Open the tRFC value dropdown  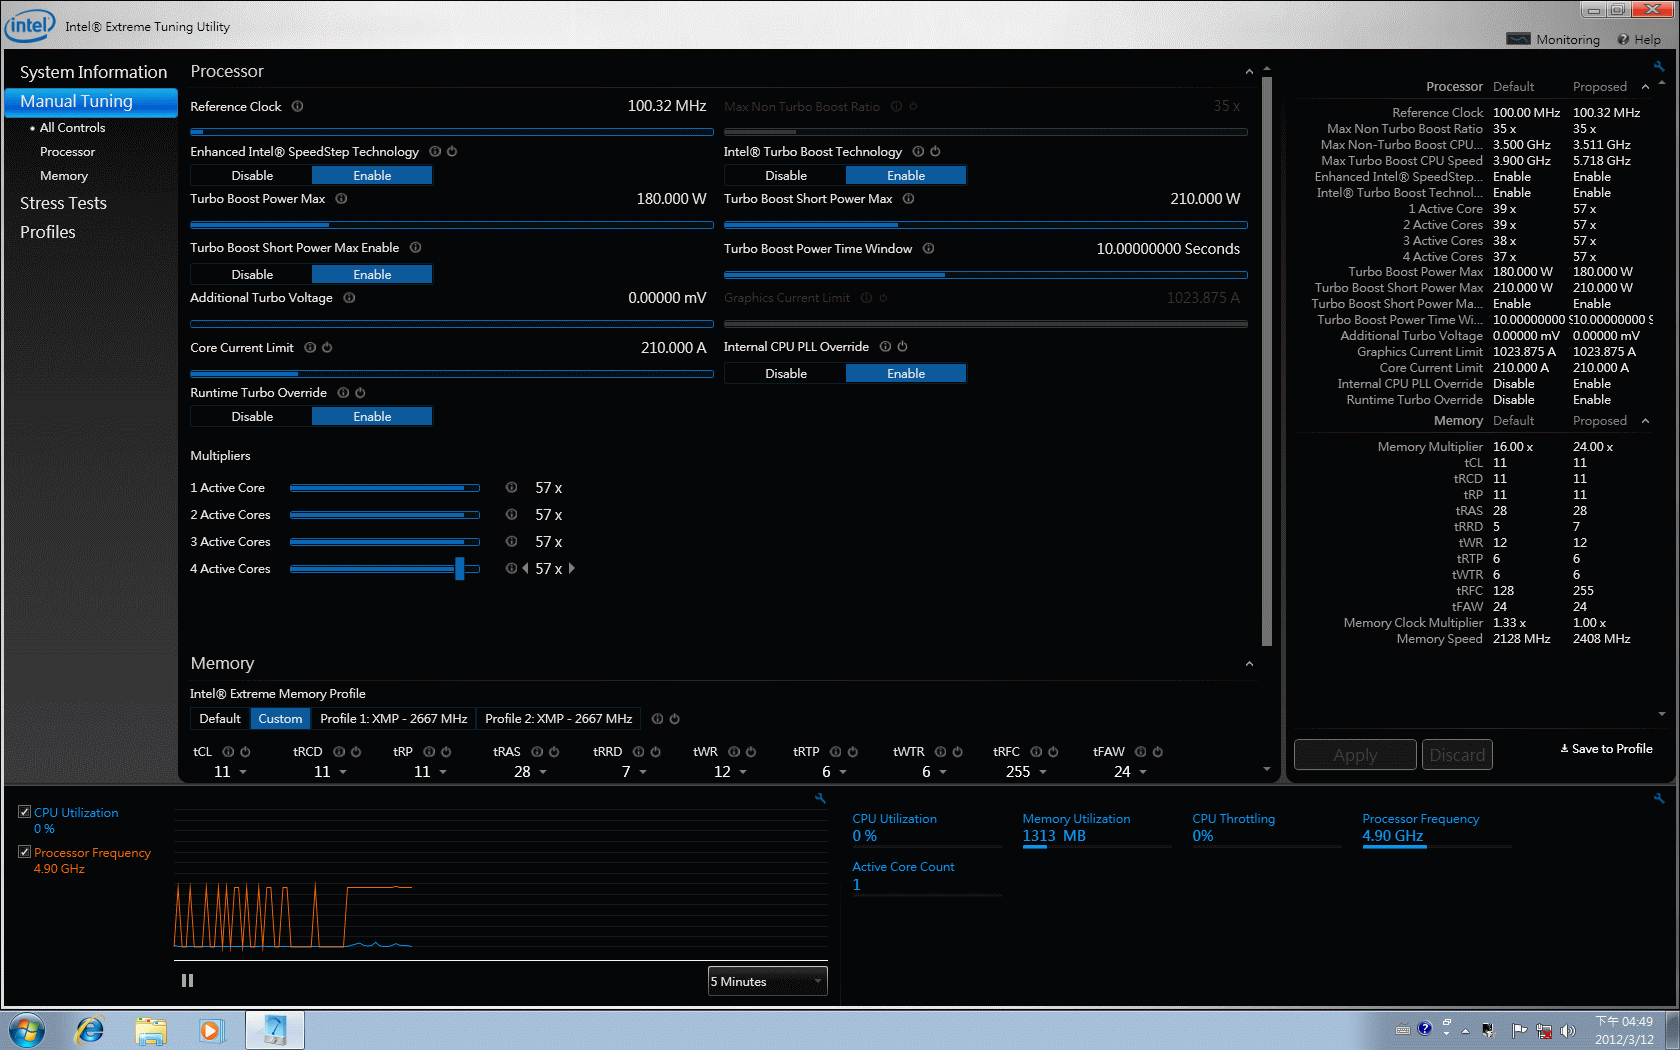coord(1043,772)
